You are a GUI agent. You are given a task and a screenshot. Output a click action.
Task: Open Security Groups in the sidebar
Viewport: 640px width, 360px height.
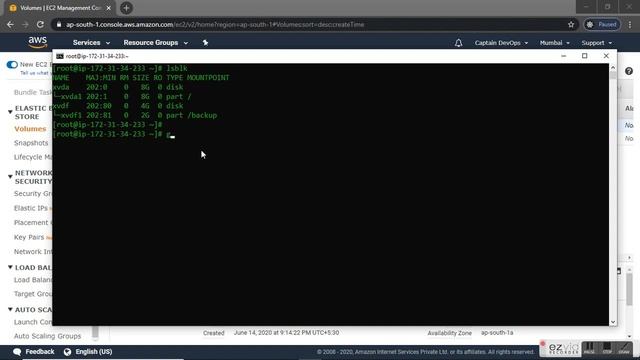click(33, 193)
